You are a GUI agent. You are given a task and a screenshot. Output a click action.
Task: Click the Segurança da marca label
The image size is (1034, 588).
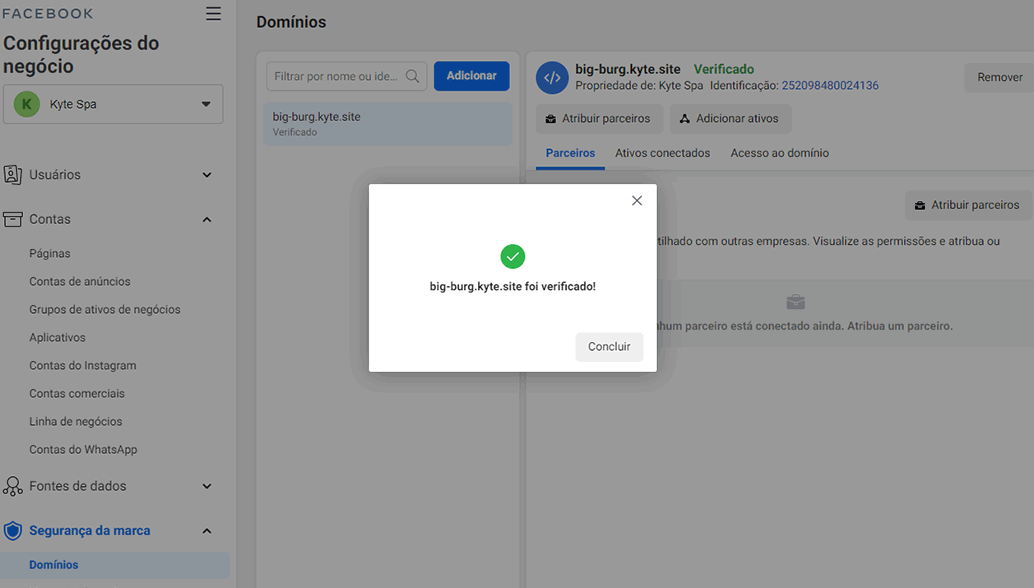[x=90, y=531]
